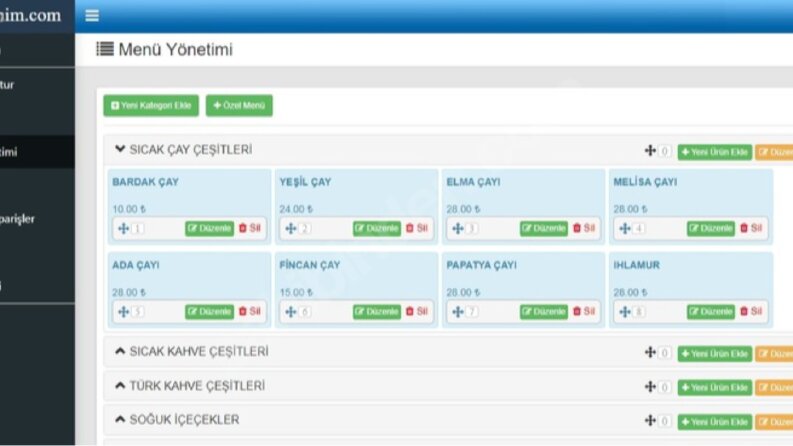Delete MELİSA ÇAYI with Sil
This screenshot has height=446, width=793.
751,228
